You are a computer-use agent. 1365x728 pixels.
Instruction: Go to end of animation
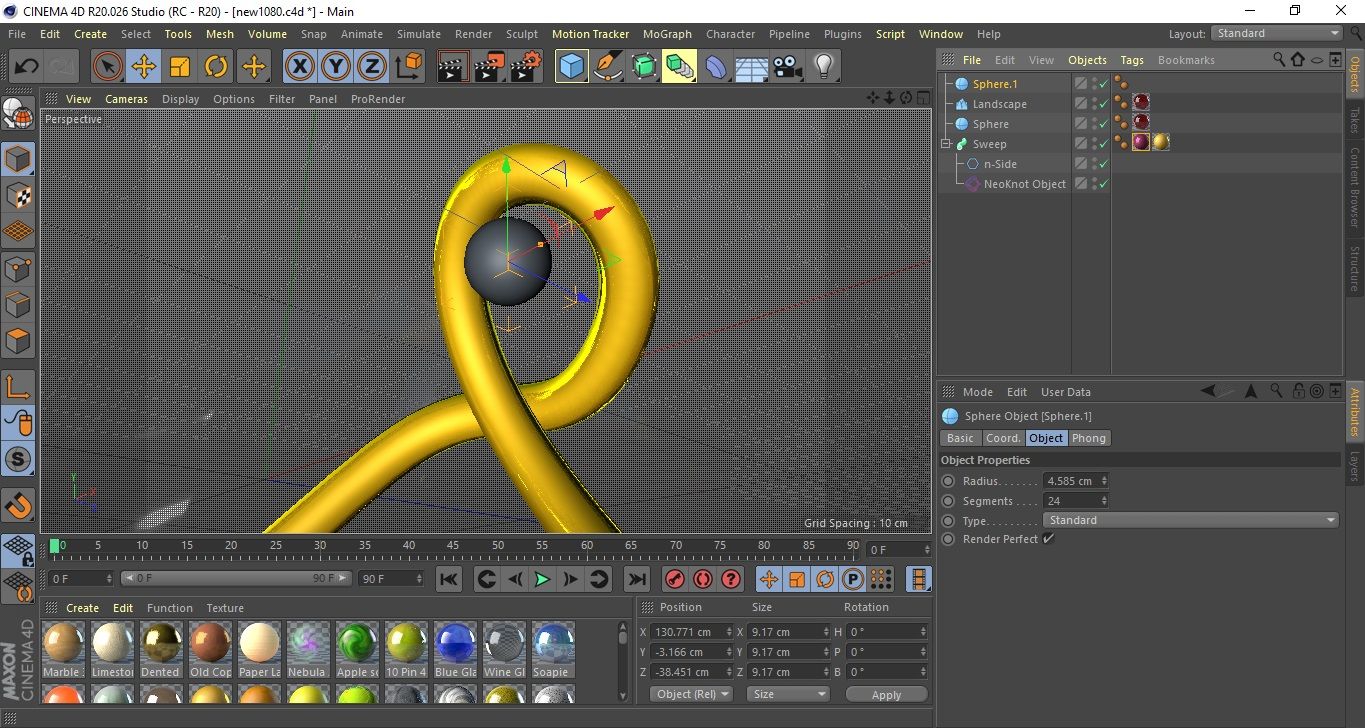point(636,579)
